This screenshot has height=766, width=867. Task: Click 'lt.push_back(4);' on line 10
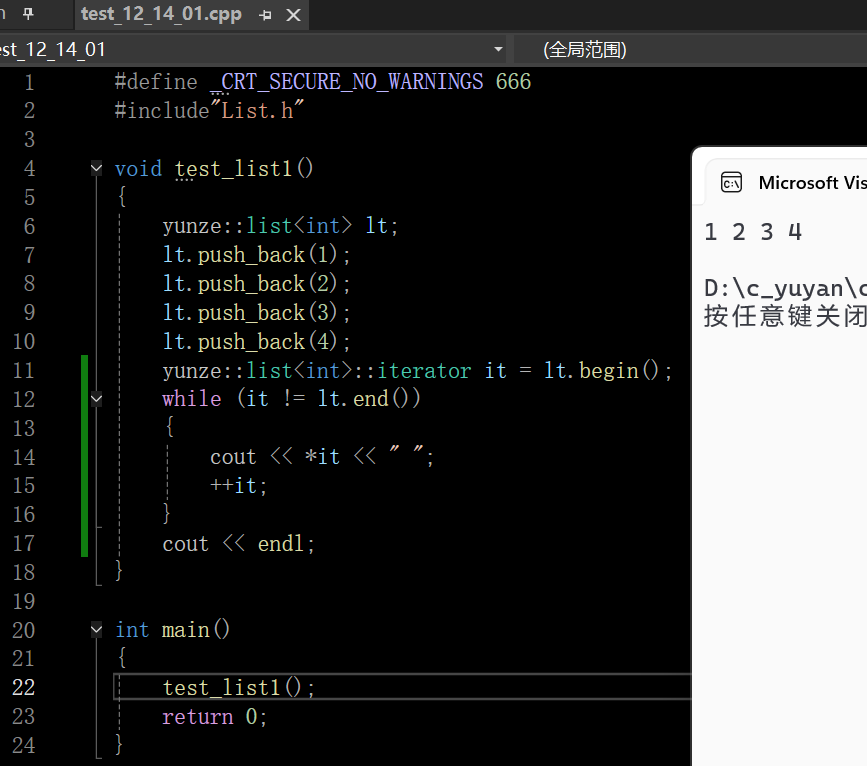pos(256,342)
